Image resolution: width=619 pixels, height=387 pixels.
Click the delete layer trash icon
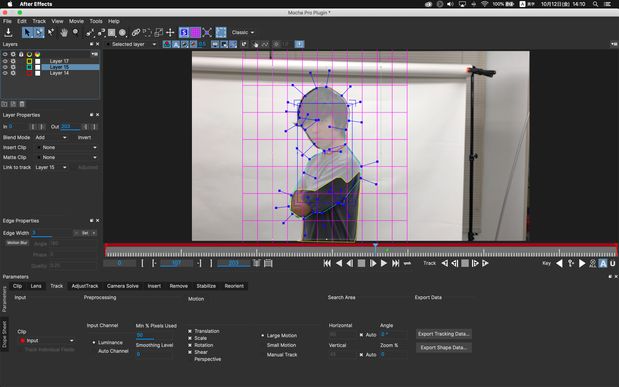pyautogui.click(x=22, y=104)
